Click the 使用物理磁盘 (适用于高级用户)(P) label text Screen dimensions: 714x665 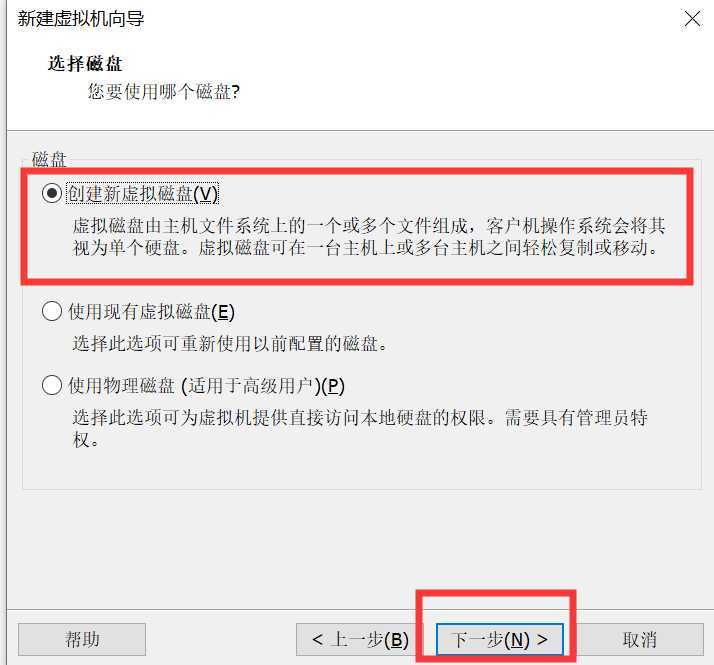[206, 386]
